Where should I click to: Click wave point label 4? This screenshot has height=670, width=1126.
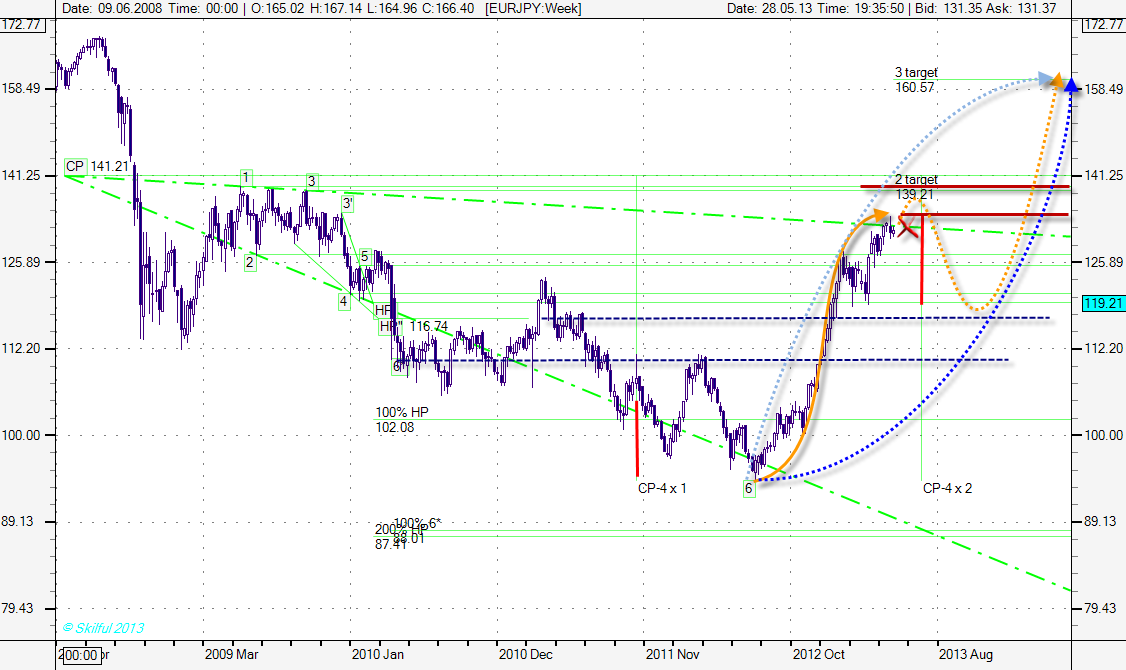pos(343,300)
